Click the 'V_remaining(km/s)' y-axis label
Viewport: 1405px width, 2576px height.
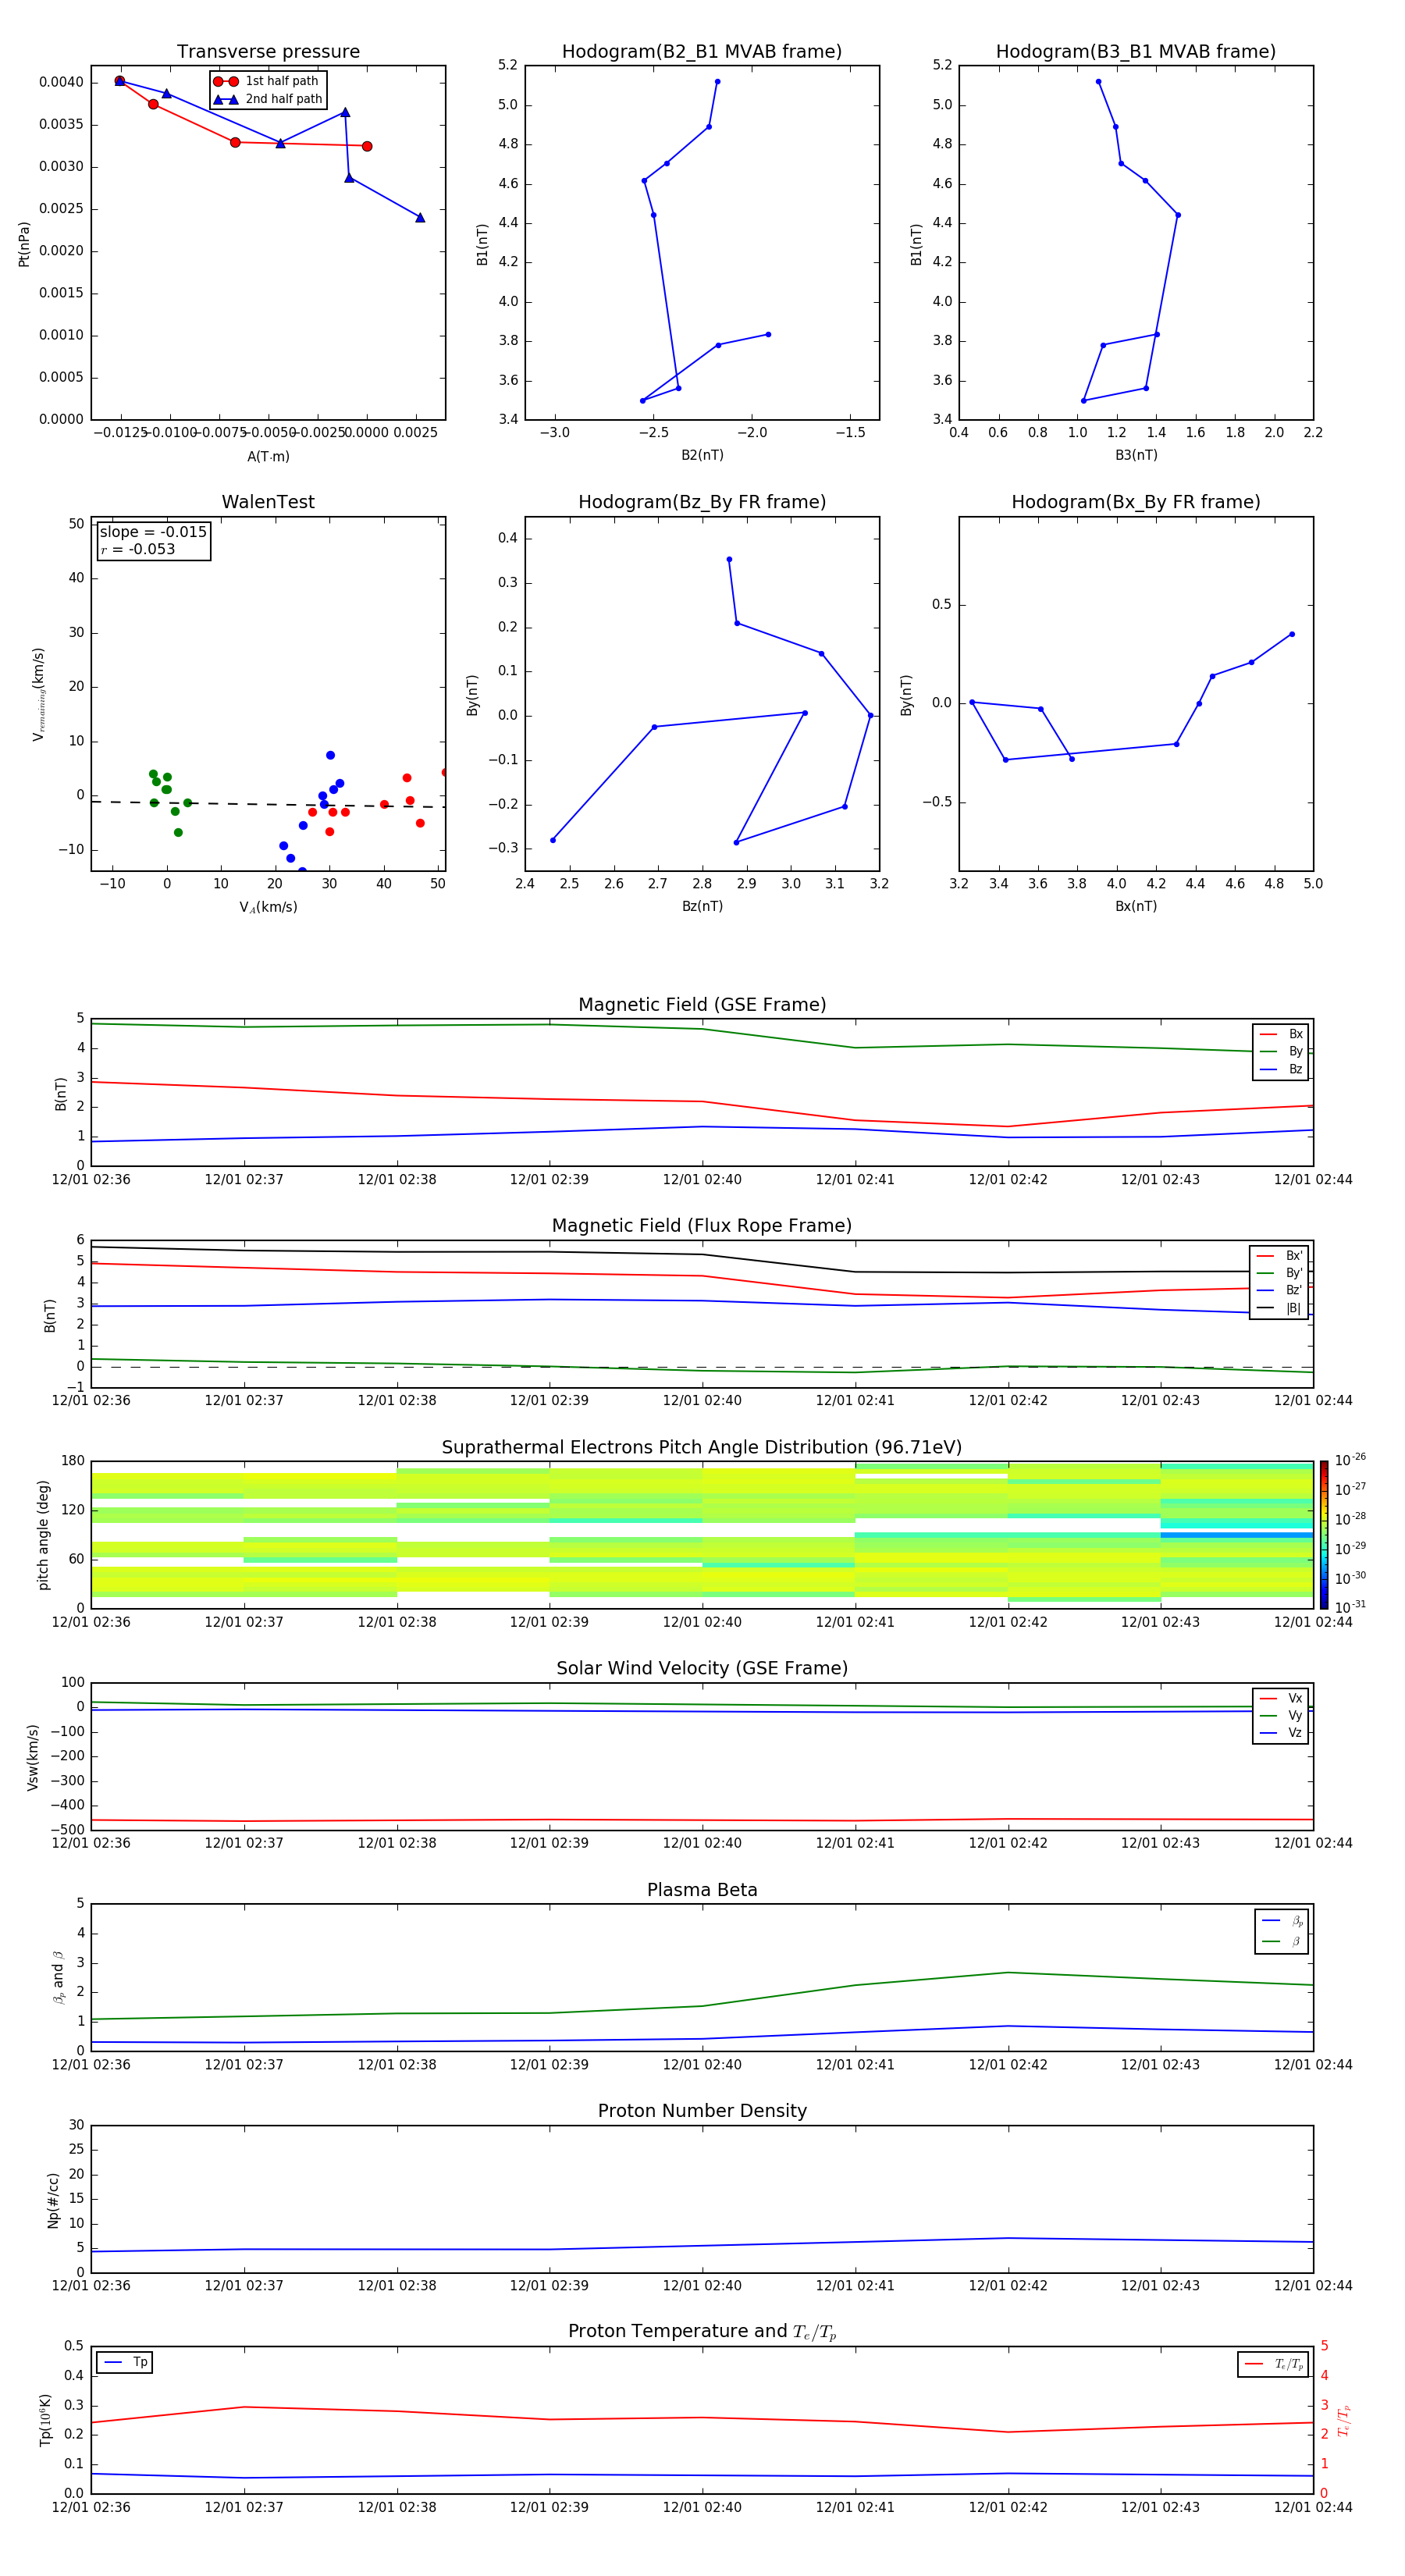[x=38, y=694]
